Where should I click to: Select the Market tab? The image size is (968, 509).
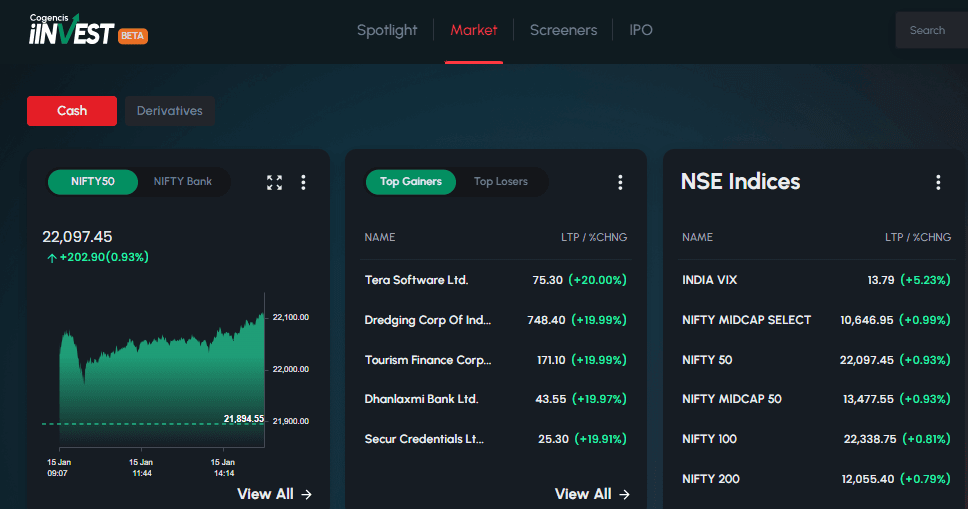(x=474, y=30)
